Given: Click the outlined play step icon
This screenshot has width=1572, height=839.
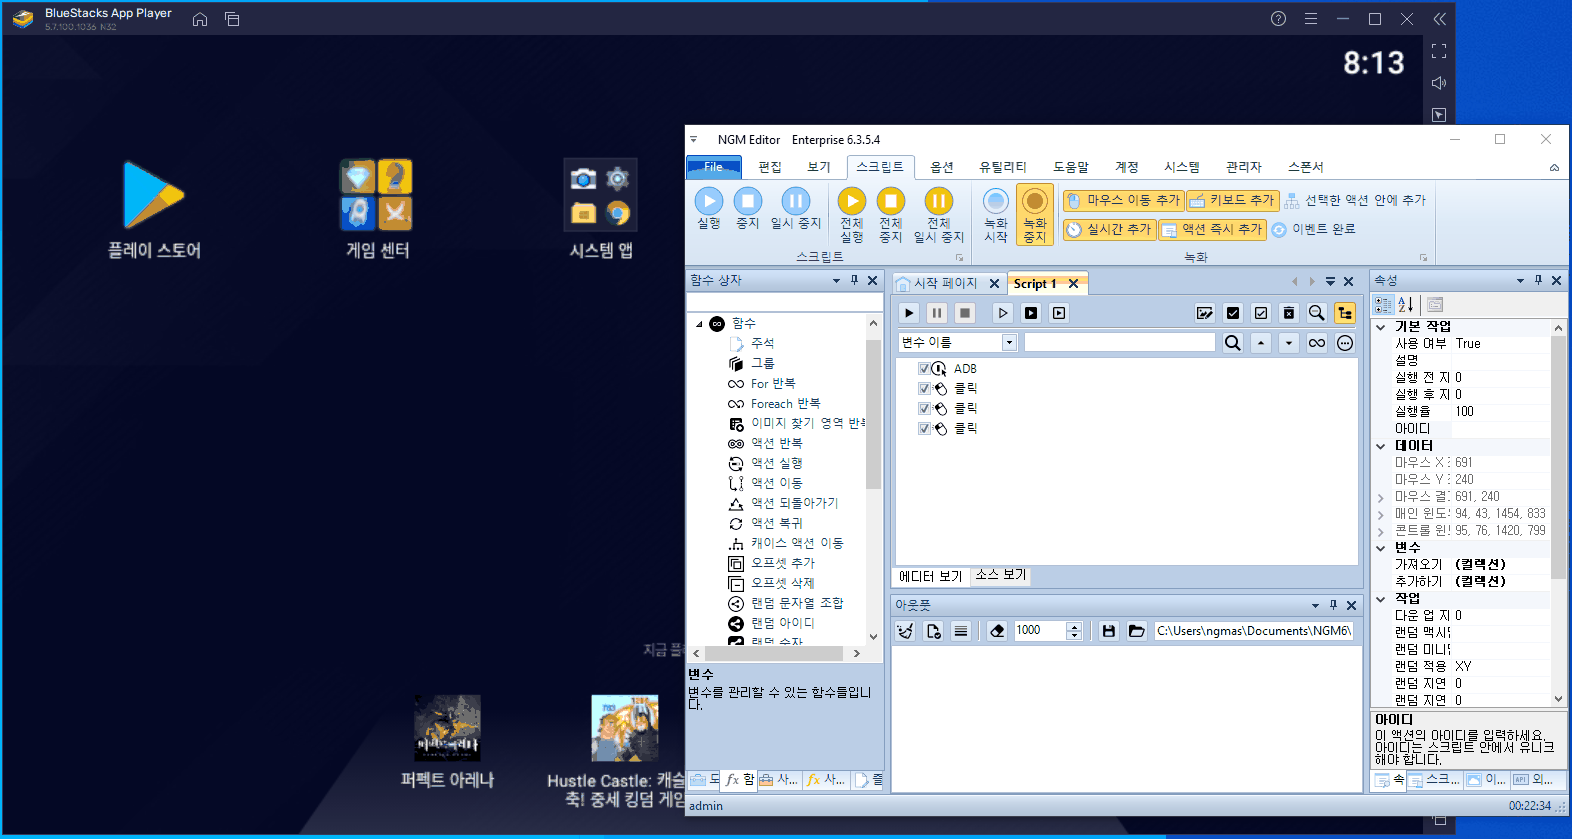Looking at the screenshot, I should (x=1003, y=313).
